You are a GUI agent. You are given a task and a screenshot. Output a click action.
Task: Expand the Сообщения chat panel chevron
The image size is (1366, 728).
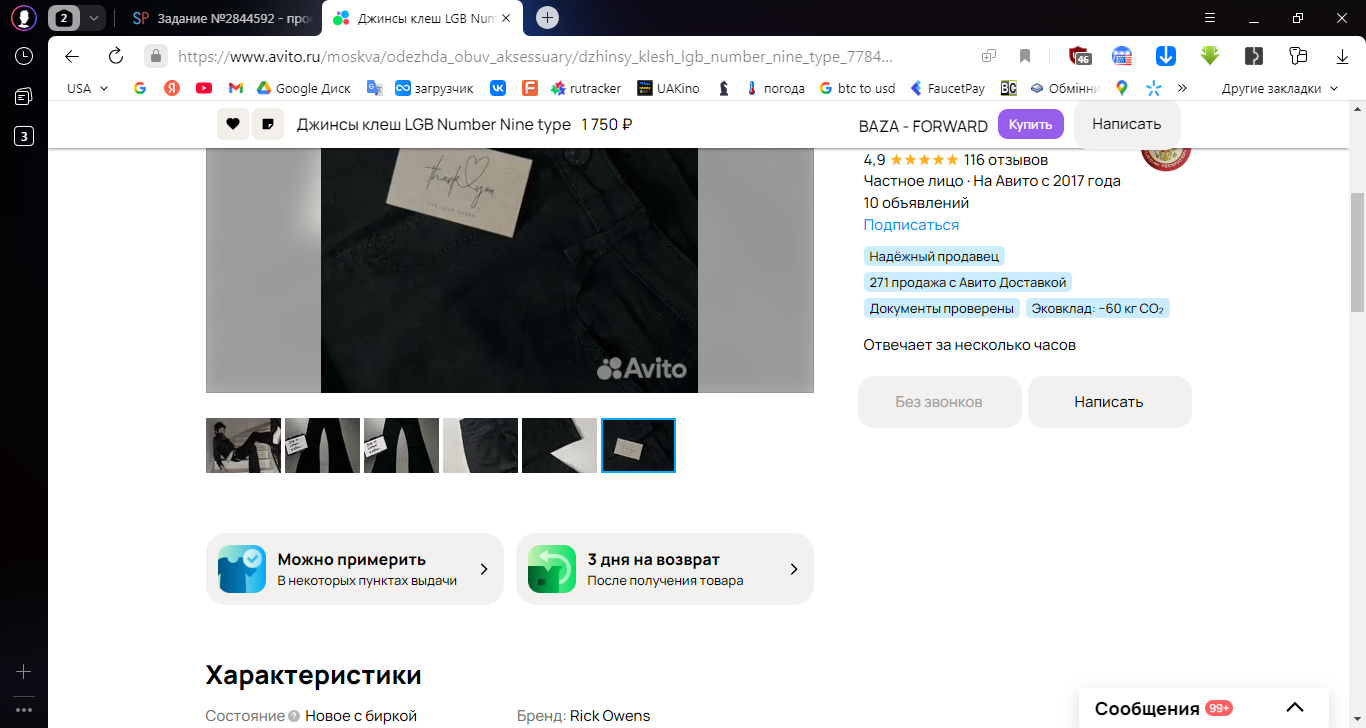coord(1295,708)
